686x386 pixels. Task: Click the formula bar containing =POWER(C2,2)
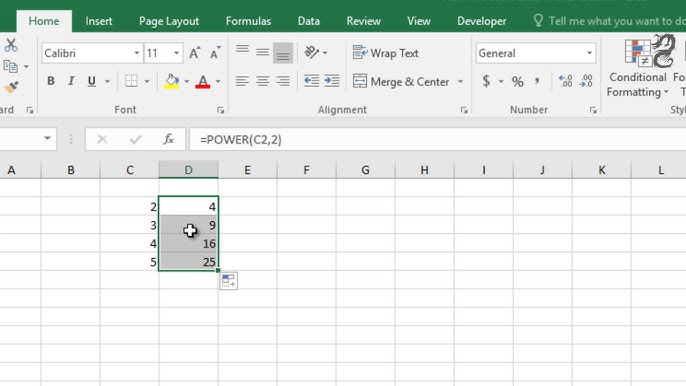click(438, 140)
